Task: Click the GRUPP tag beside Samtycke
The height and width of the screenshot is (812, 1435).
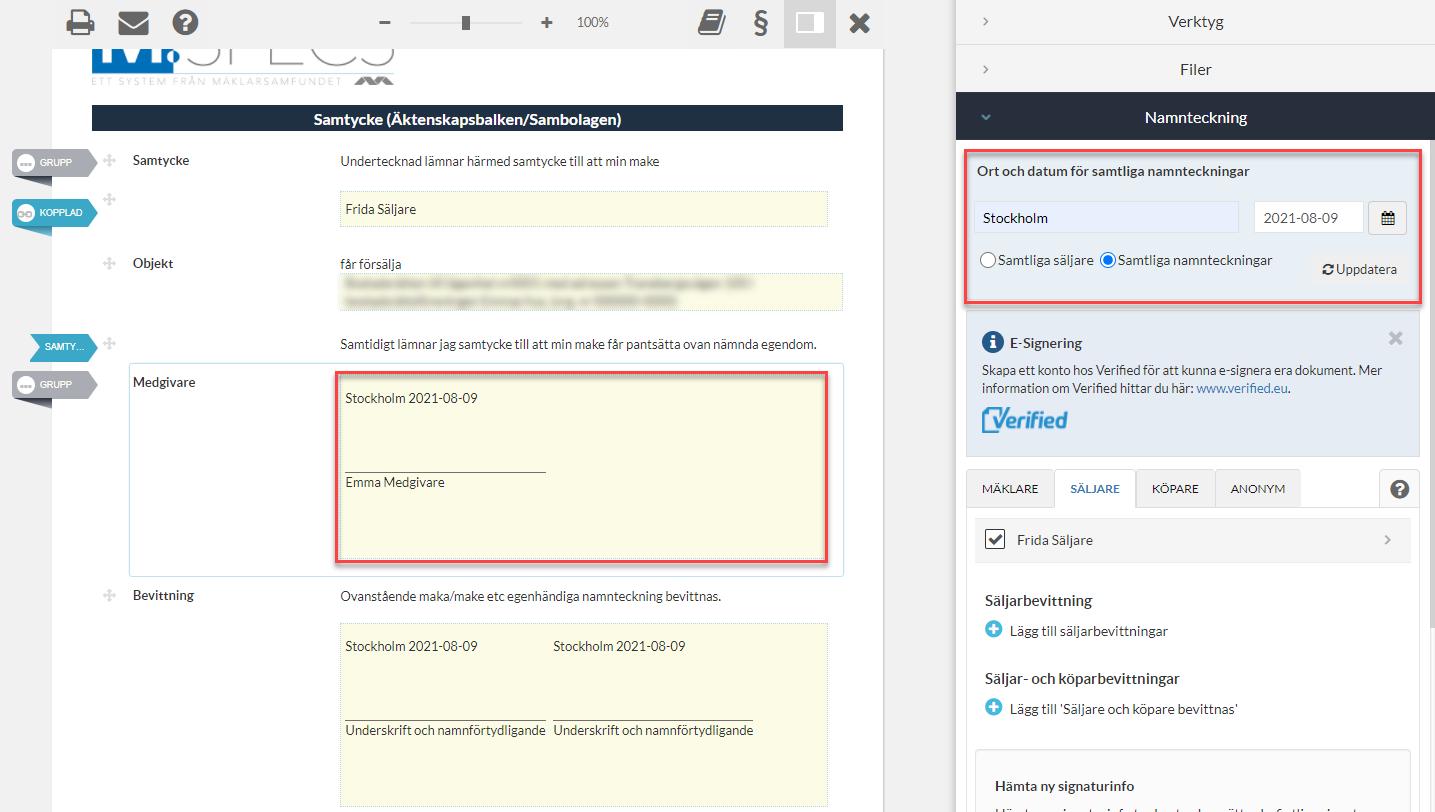Action: pyautogui.click(x=55, y=162)
